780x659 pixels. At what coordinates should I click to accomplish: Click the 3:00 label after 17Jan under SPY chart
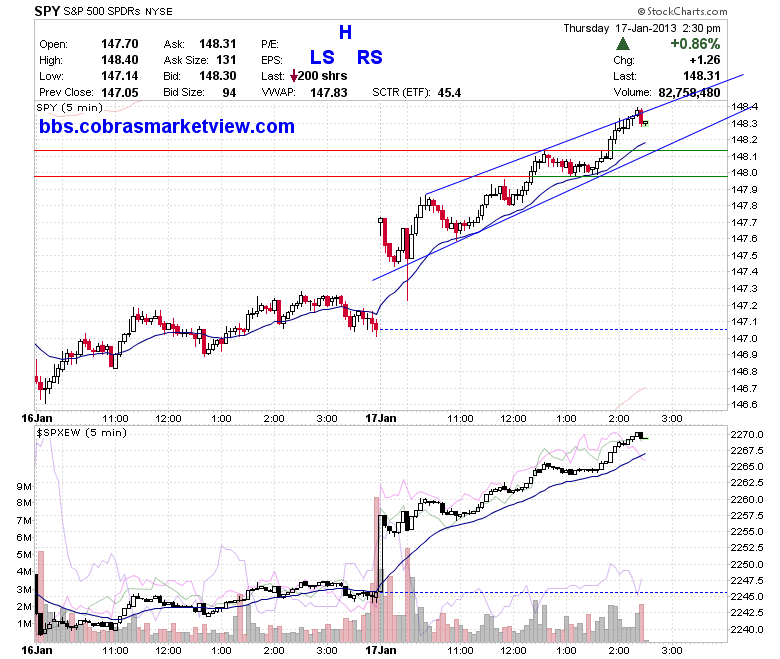pos(672,418)
